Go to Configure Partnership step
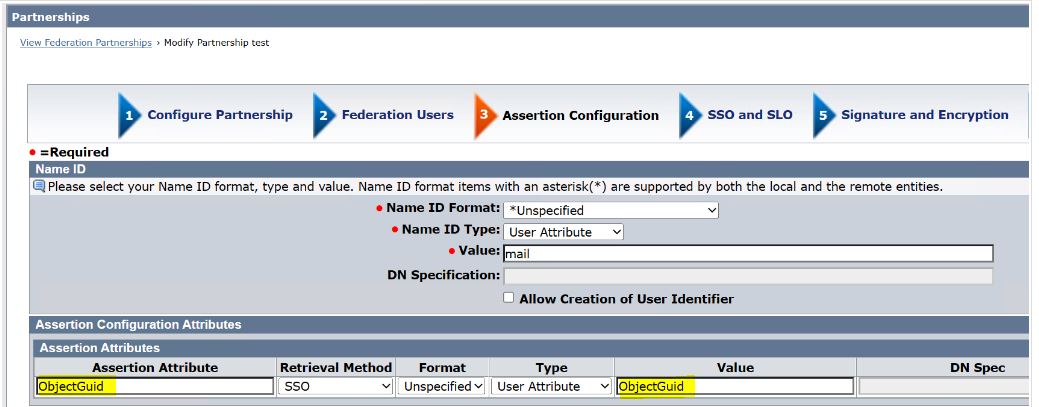Screen dimensions: 1039x407 [x=220, y=115]
